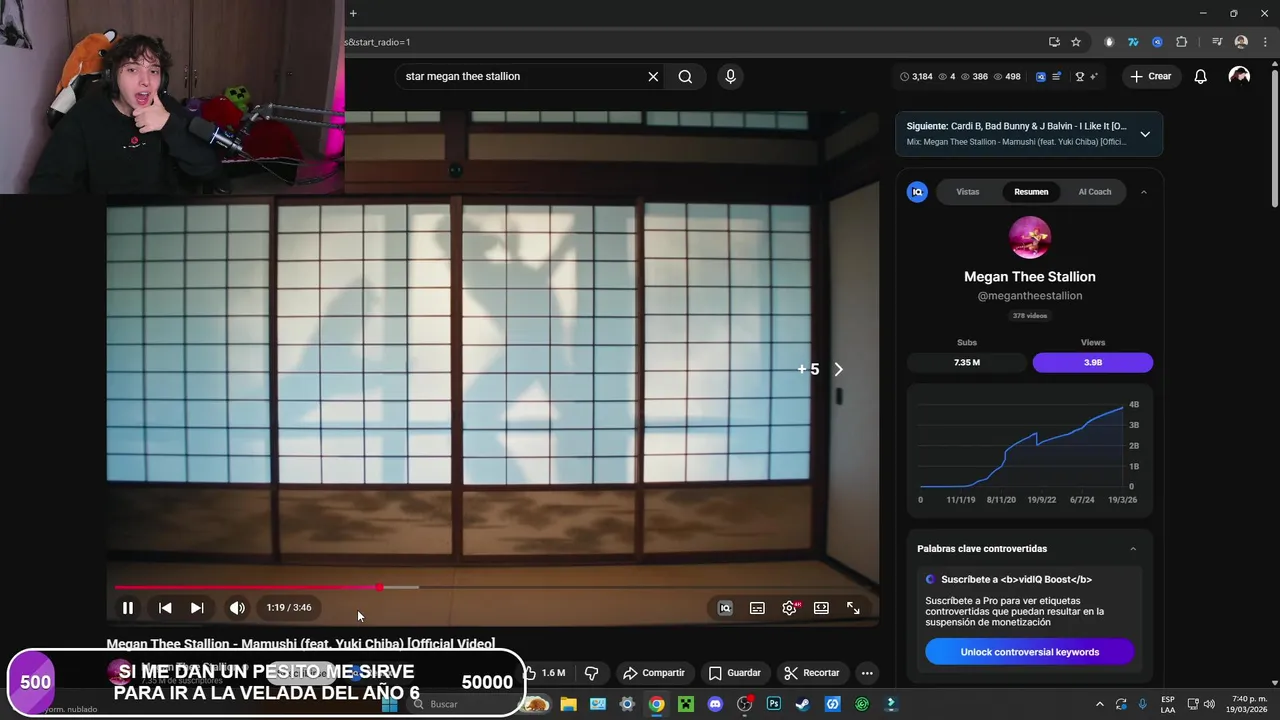Start voice search with microphone

tap(730, 76)
